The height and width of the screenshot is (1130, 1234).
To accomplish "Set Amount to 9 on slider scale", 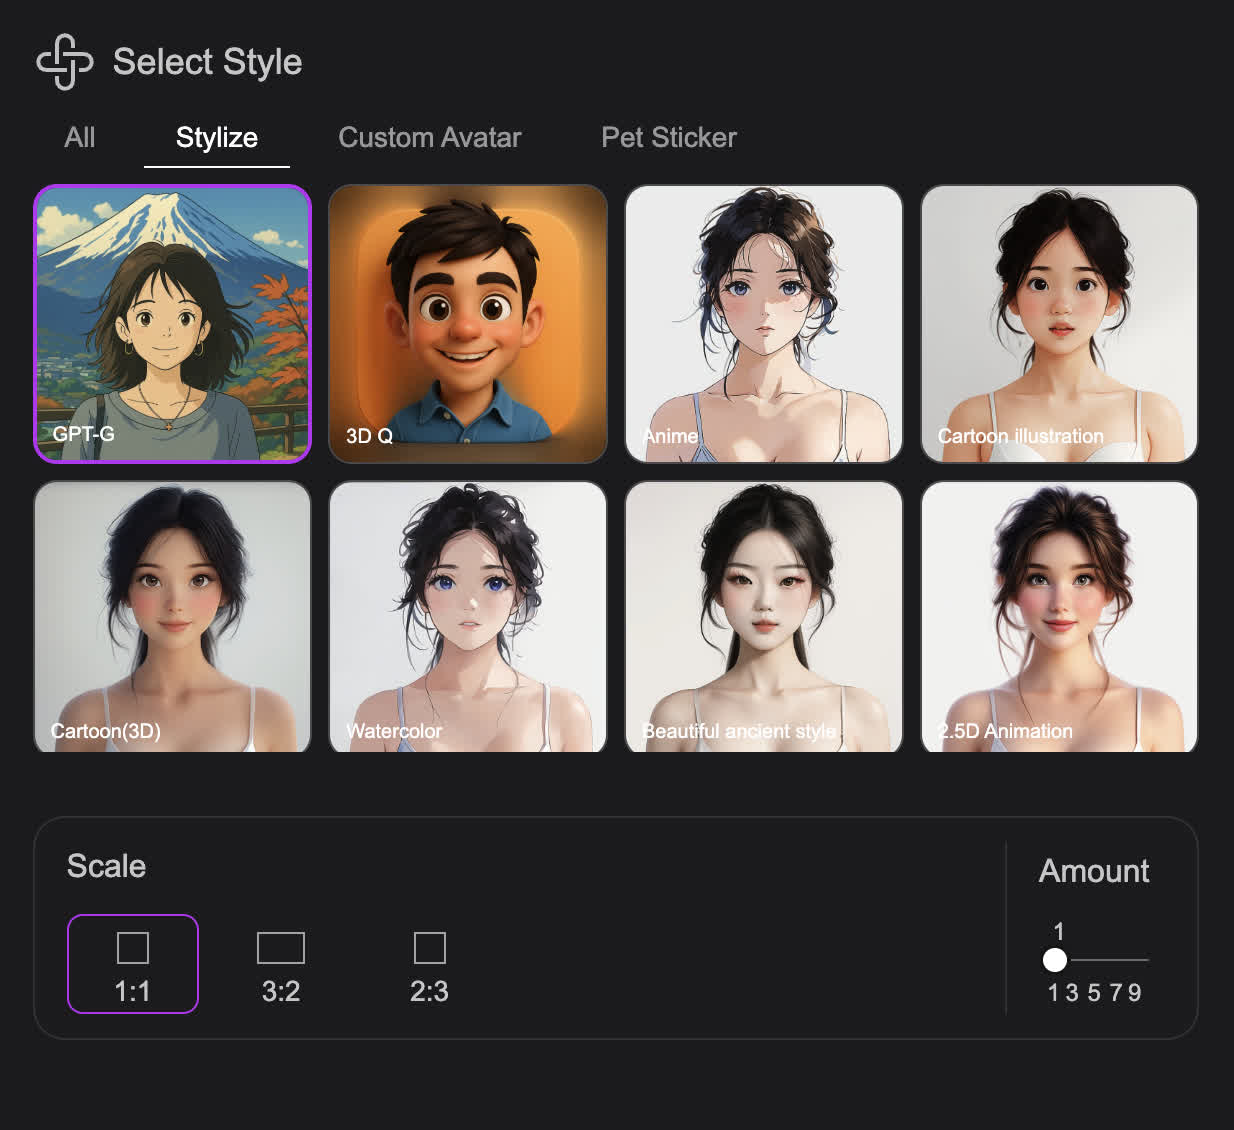I will click(x=1134, y=993).
